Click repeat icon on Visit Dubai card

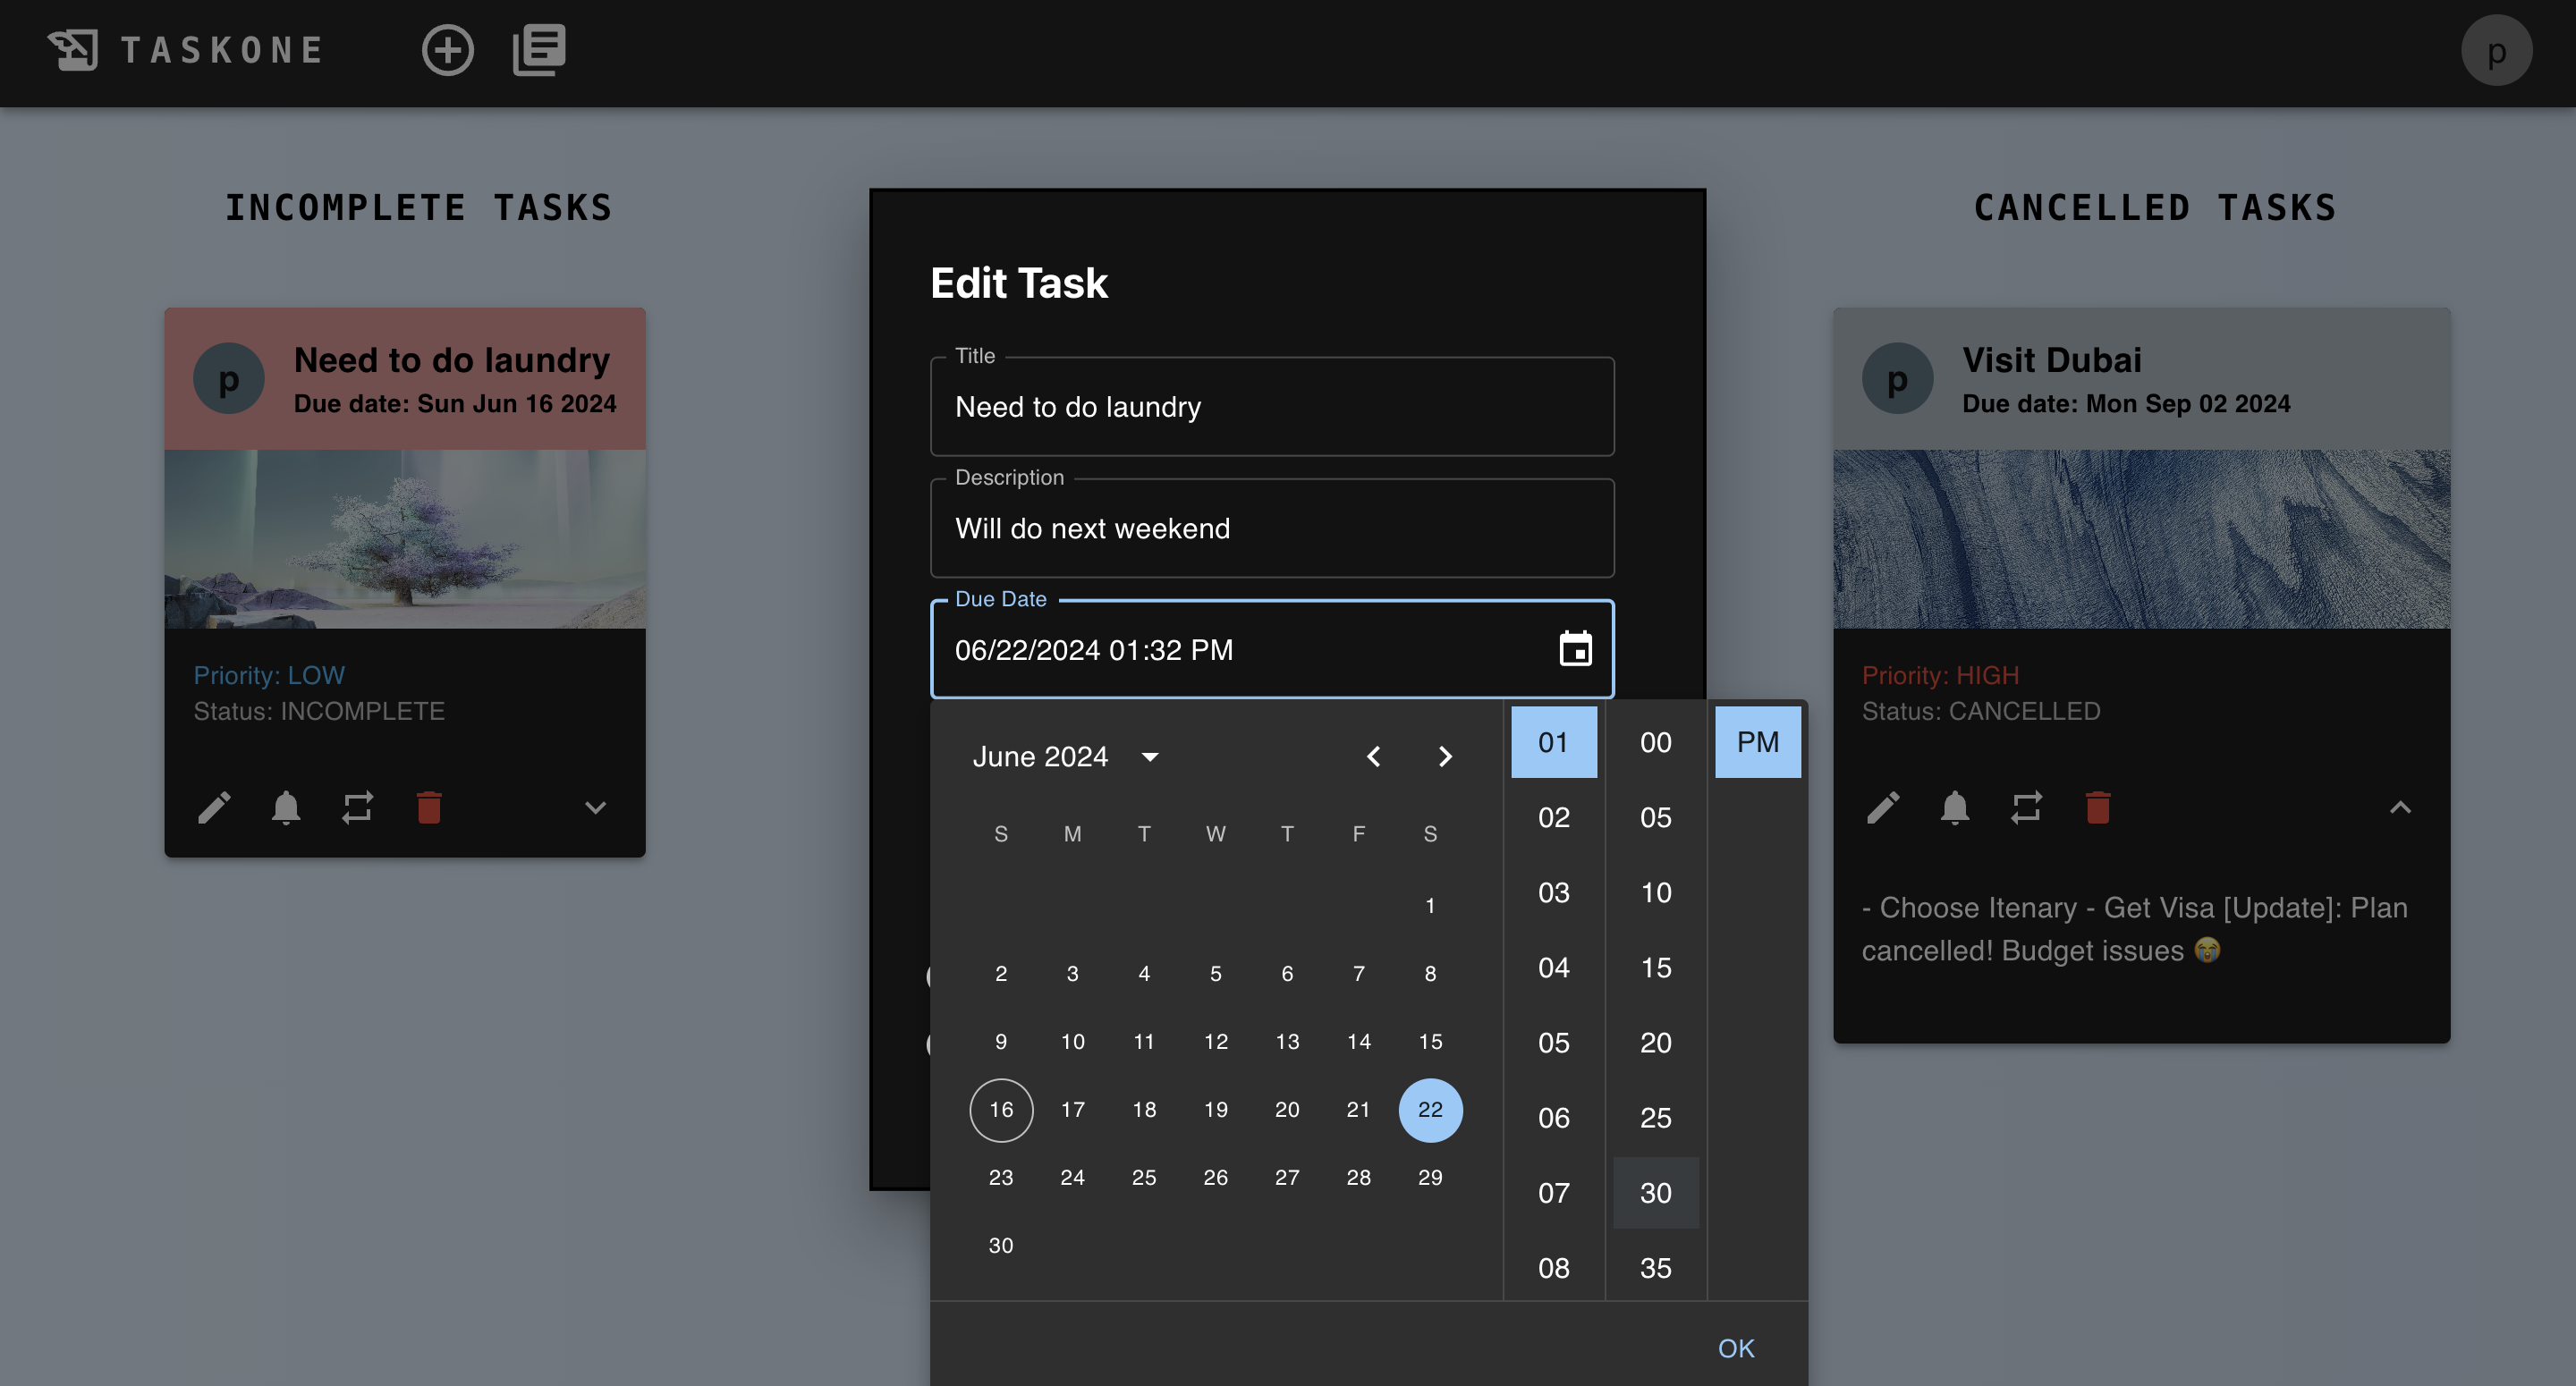pos(2026,807)
